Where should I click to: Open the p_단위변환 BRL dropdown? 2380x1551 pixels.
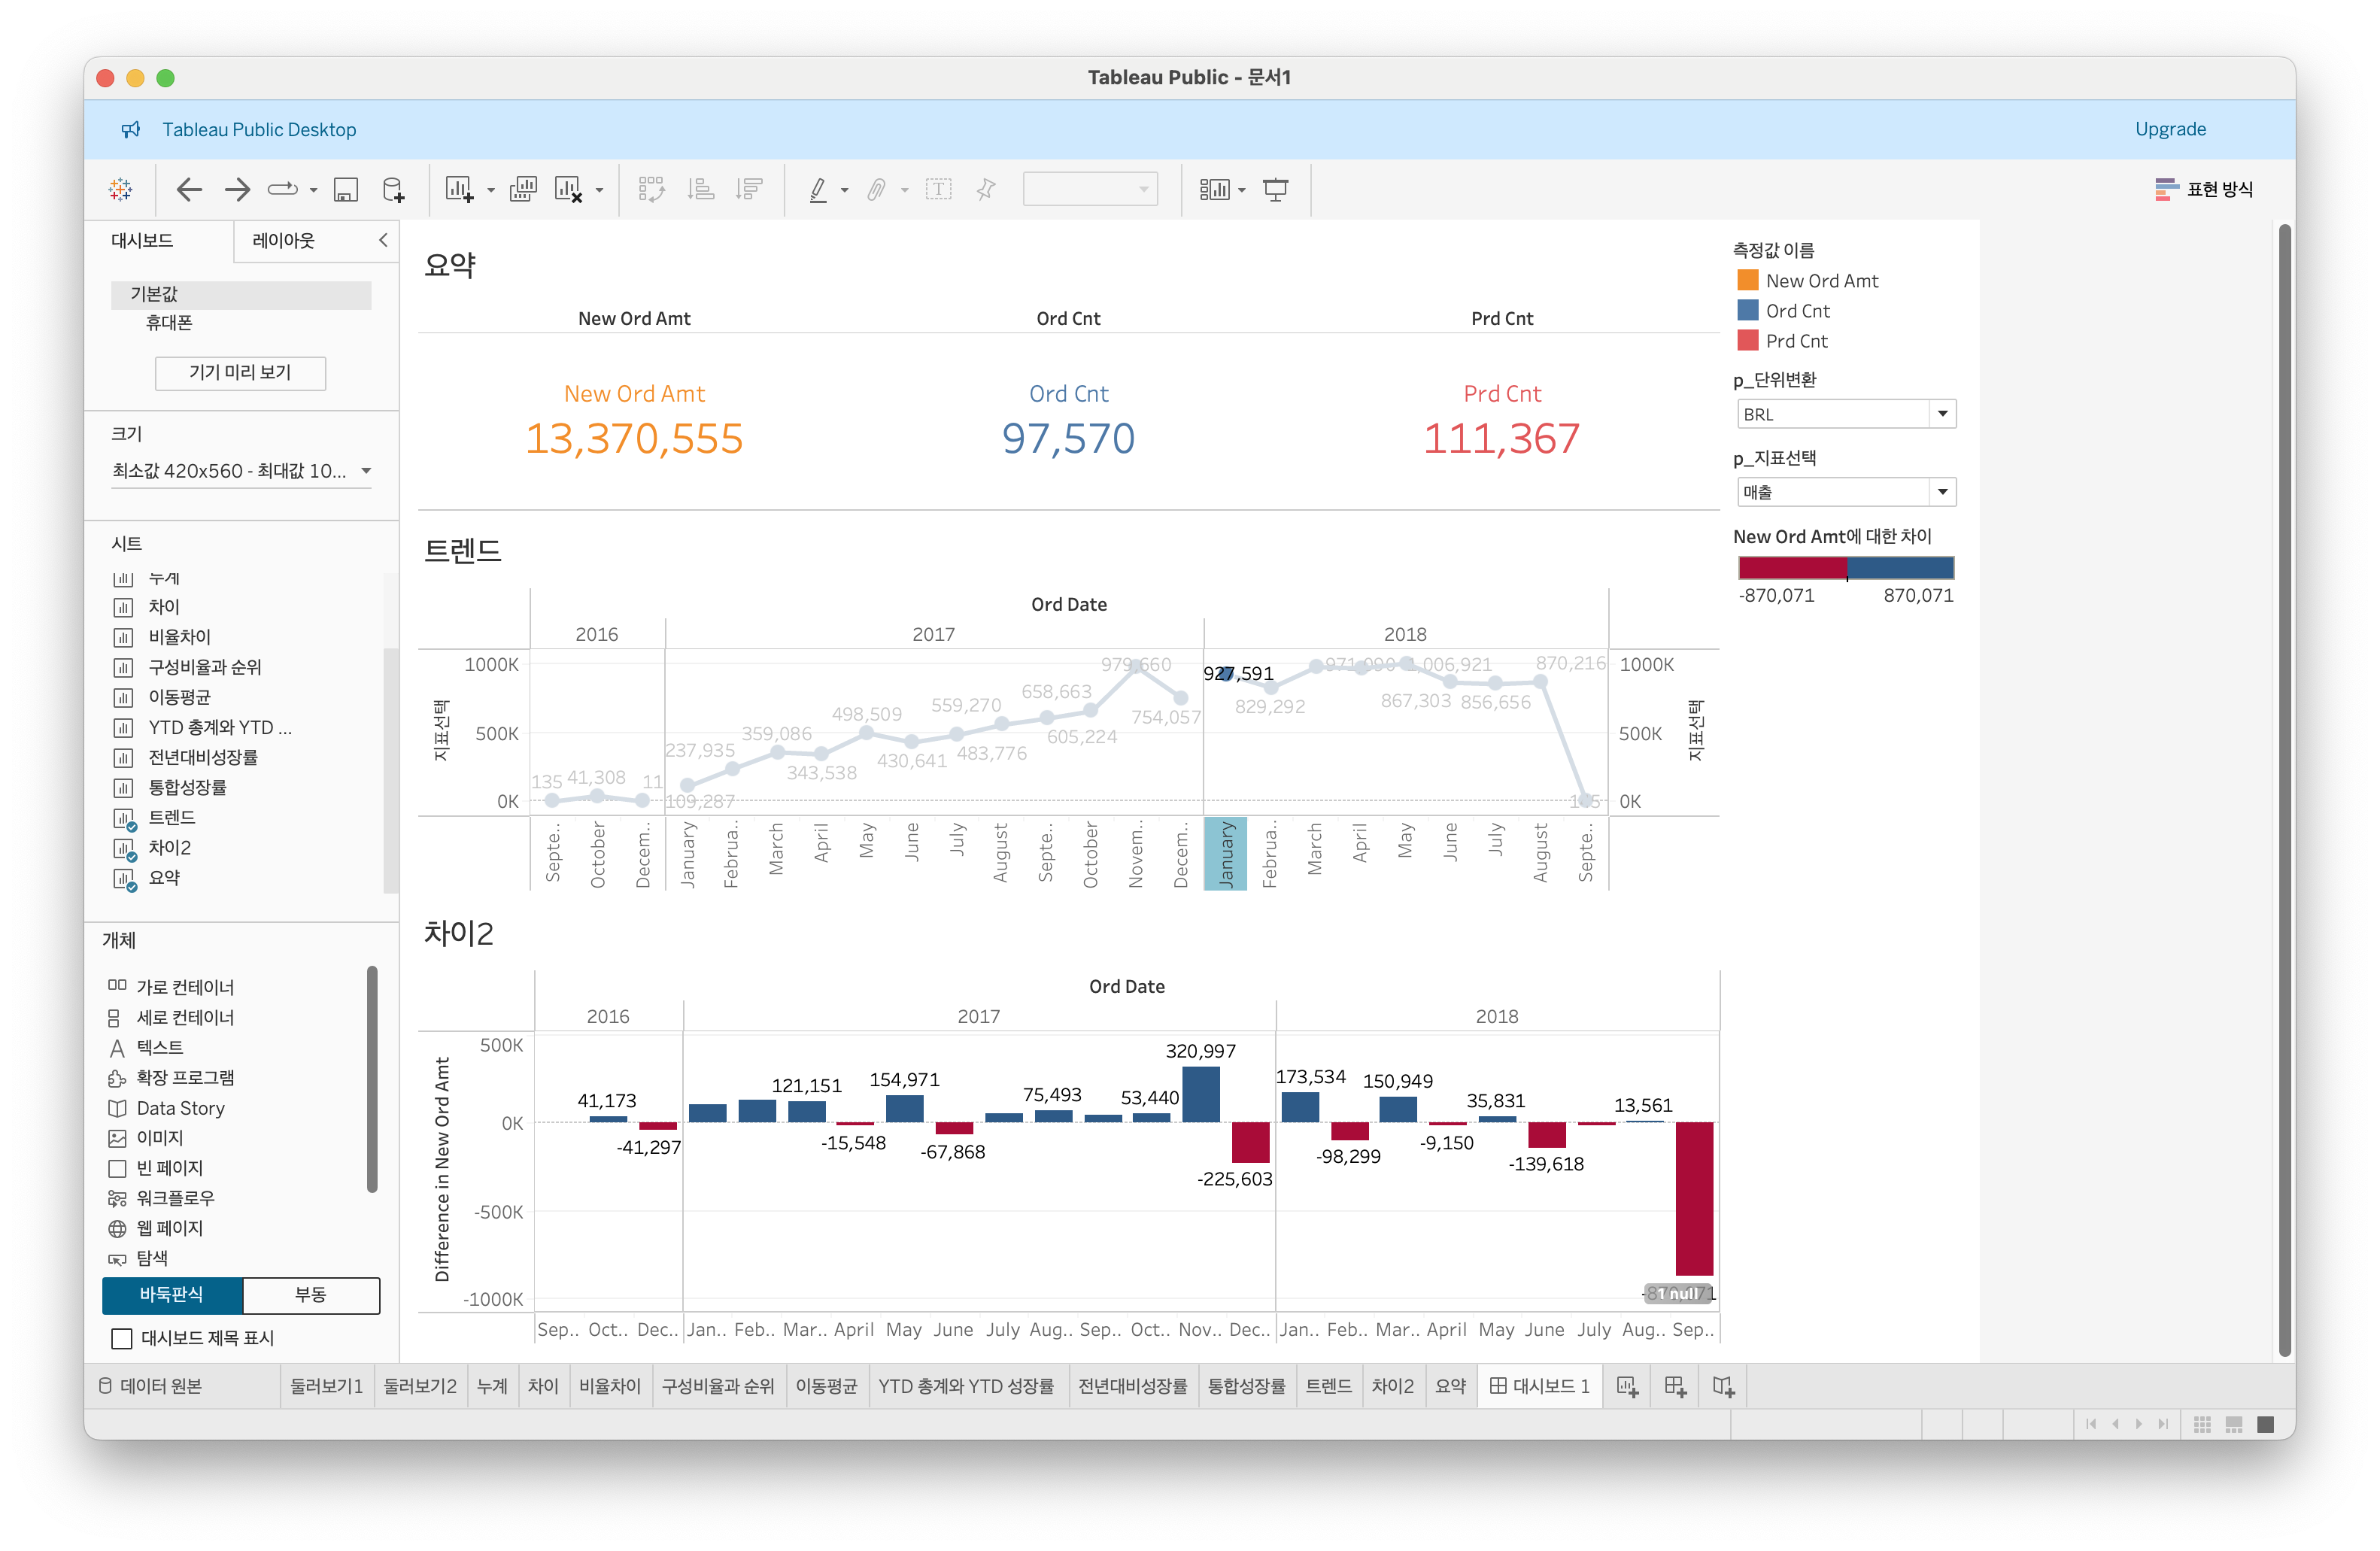click(1942, 414)
